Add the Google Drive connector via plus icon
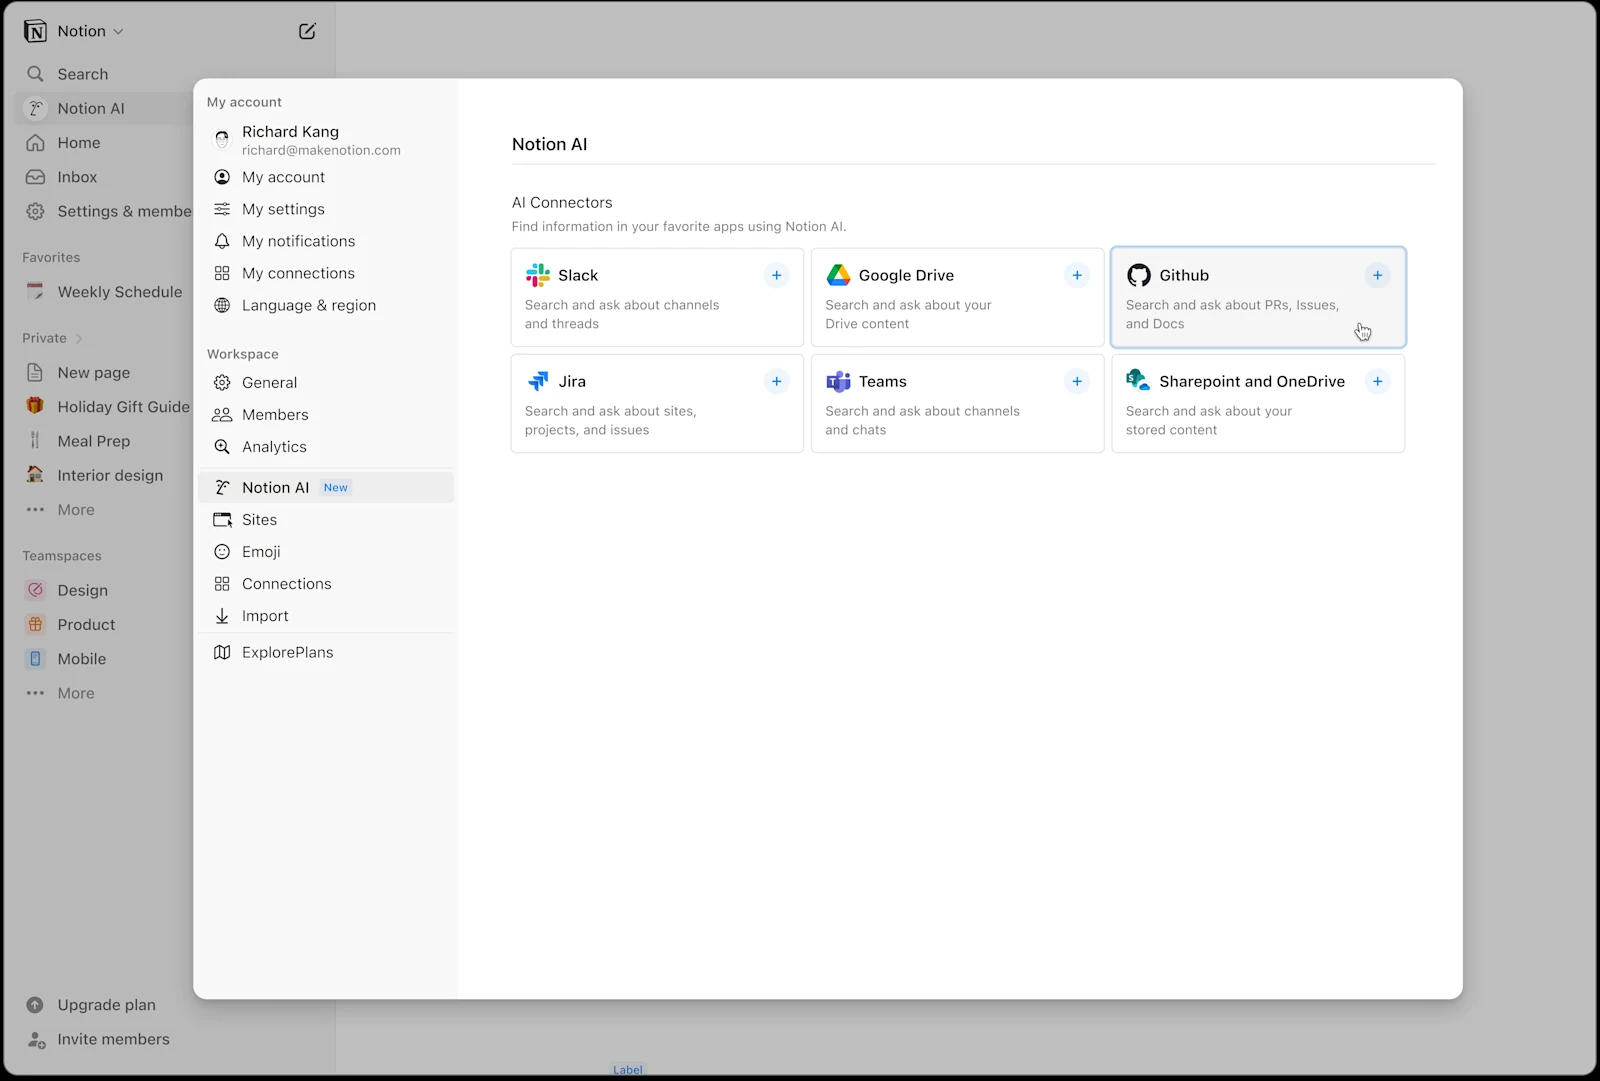1600x1081 pixels. point(1077,275)
